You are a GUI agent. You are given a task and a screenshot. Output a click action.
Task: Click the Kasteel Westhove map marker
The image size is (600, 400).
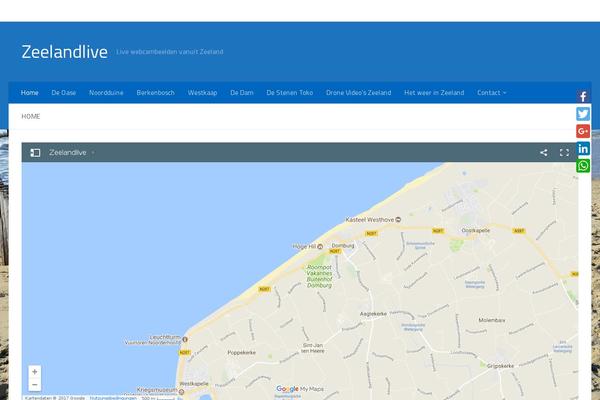click(x=398, y=220)
